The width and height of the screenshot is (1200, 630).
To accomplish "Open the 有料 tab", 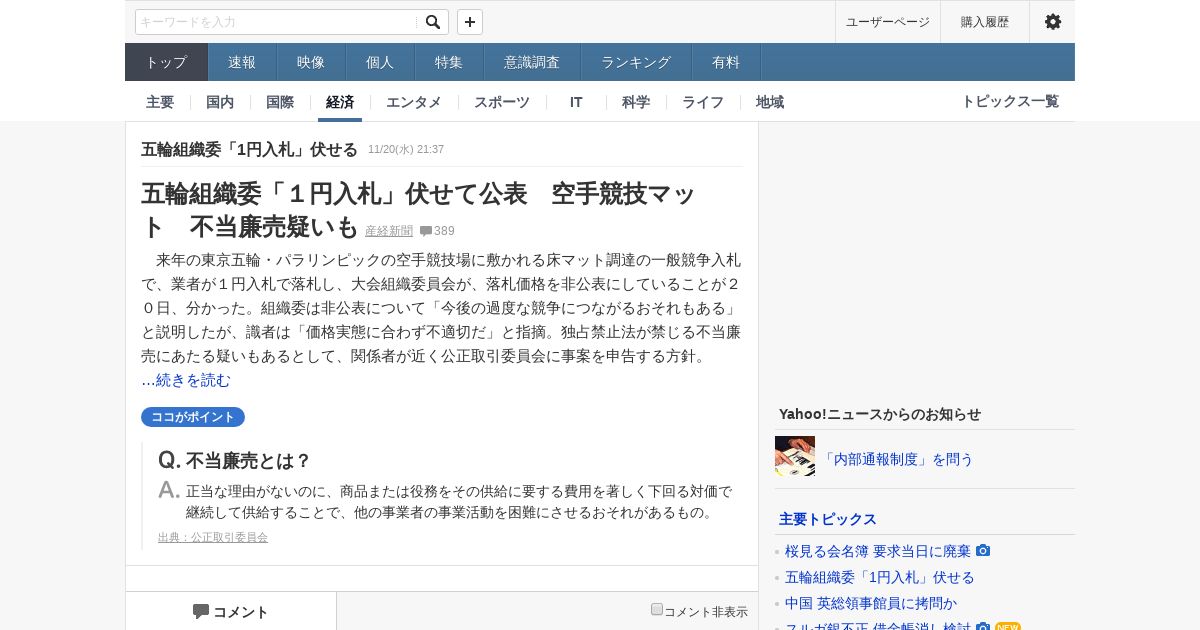I will 726,62.
